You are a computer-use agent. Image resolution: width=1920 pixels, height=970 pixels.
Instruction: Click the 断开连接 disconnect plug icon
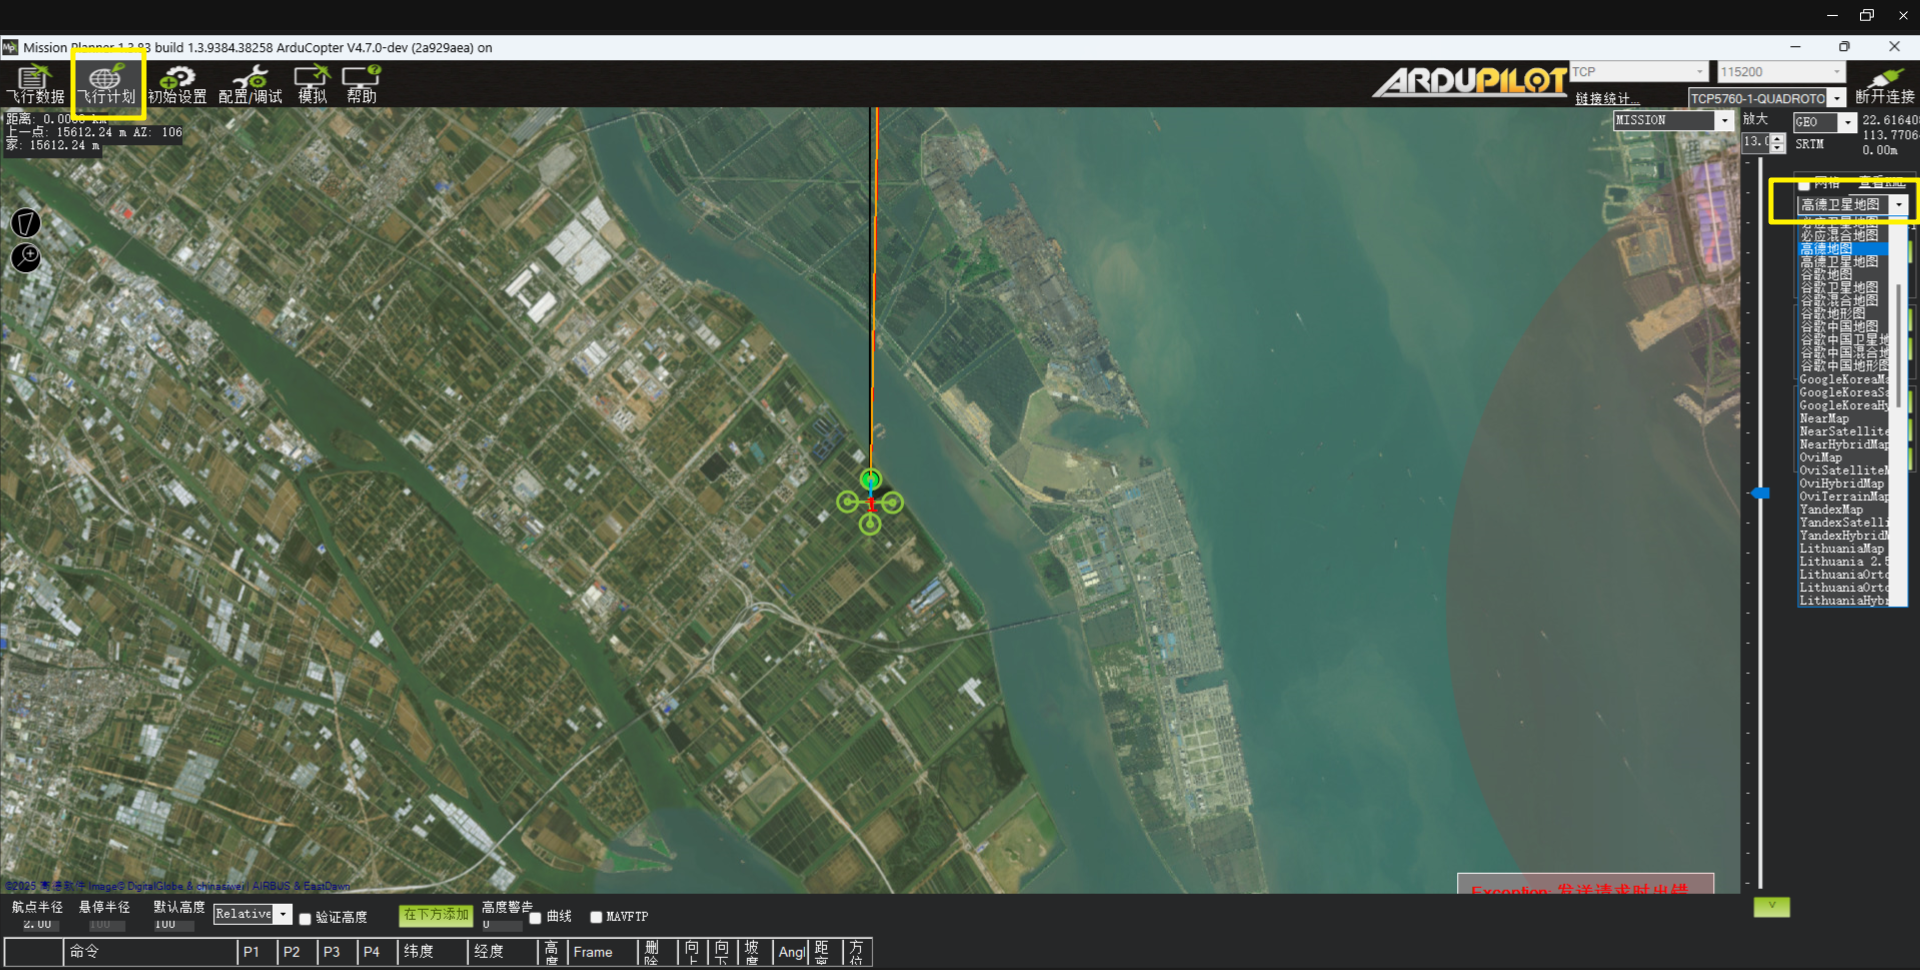pos(1884,83)
